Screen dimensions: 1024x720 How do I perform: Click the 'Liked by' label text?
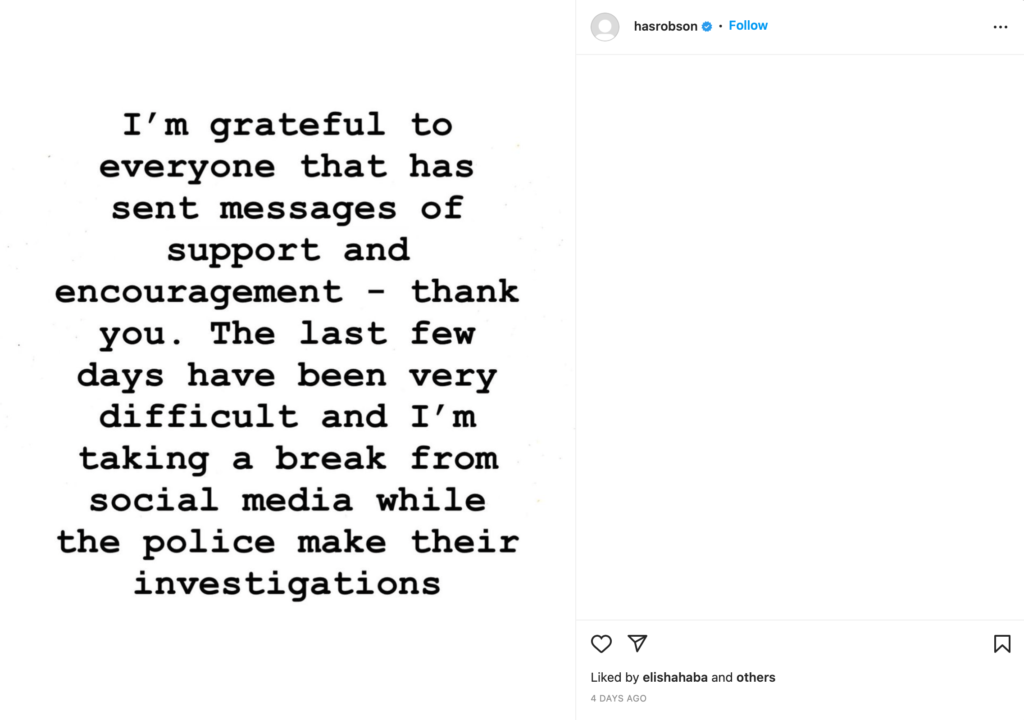click(x=615, y=677)
